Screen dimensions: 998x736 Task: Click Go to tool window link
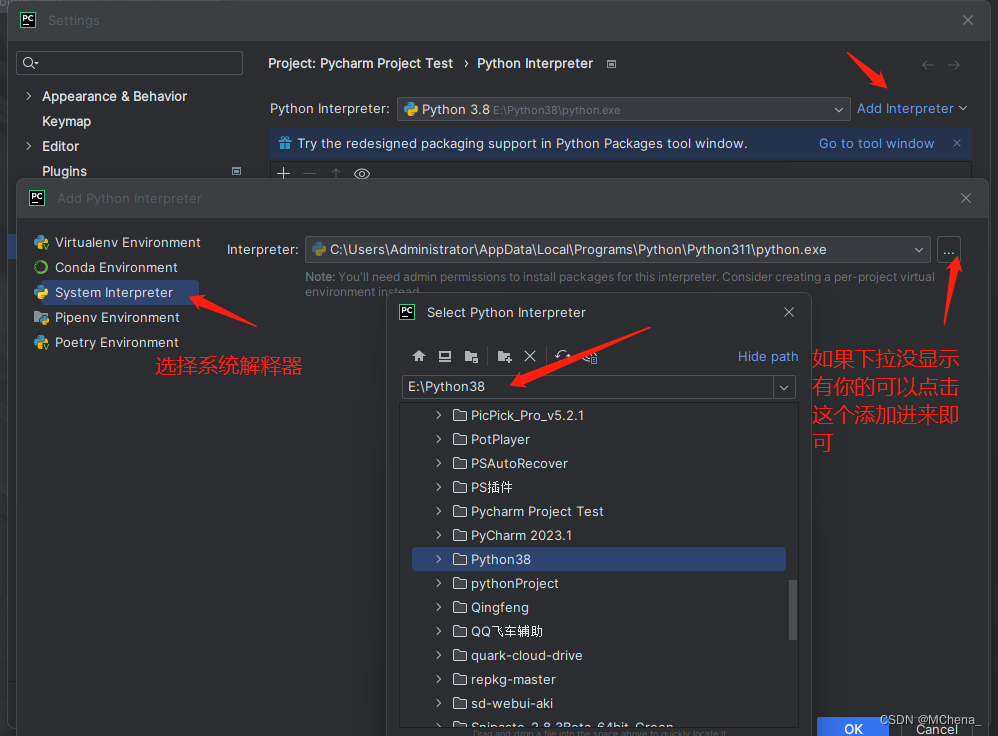[876, 144]
